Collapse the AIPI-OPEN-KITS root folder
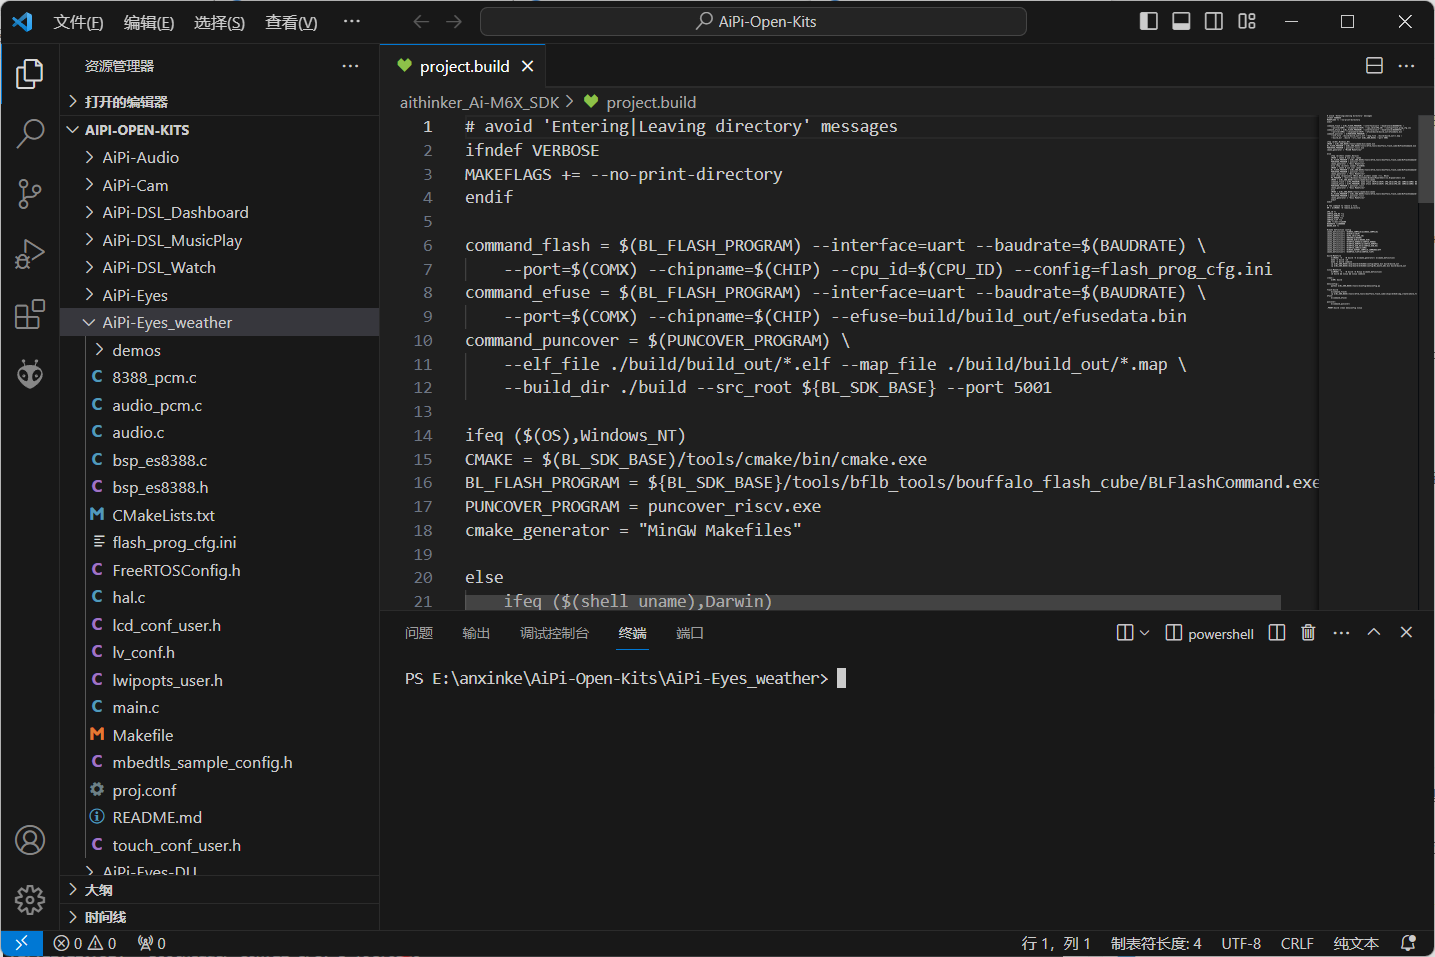The width and height of the screenshot is (1435, 957). click(x=220, y=130)
